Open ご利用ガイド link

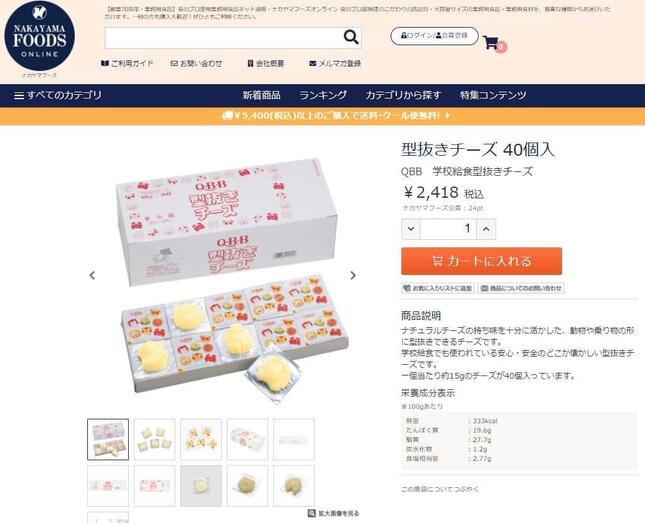point(127,64)
